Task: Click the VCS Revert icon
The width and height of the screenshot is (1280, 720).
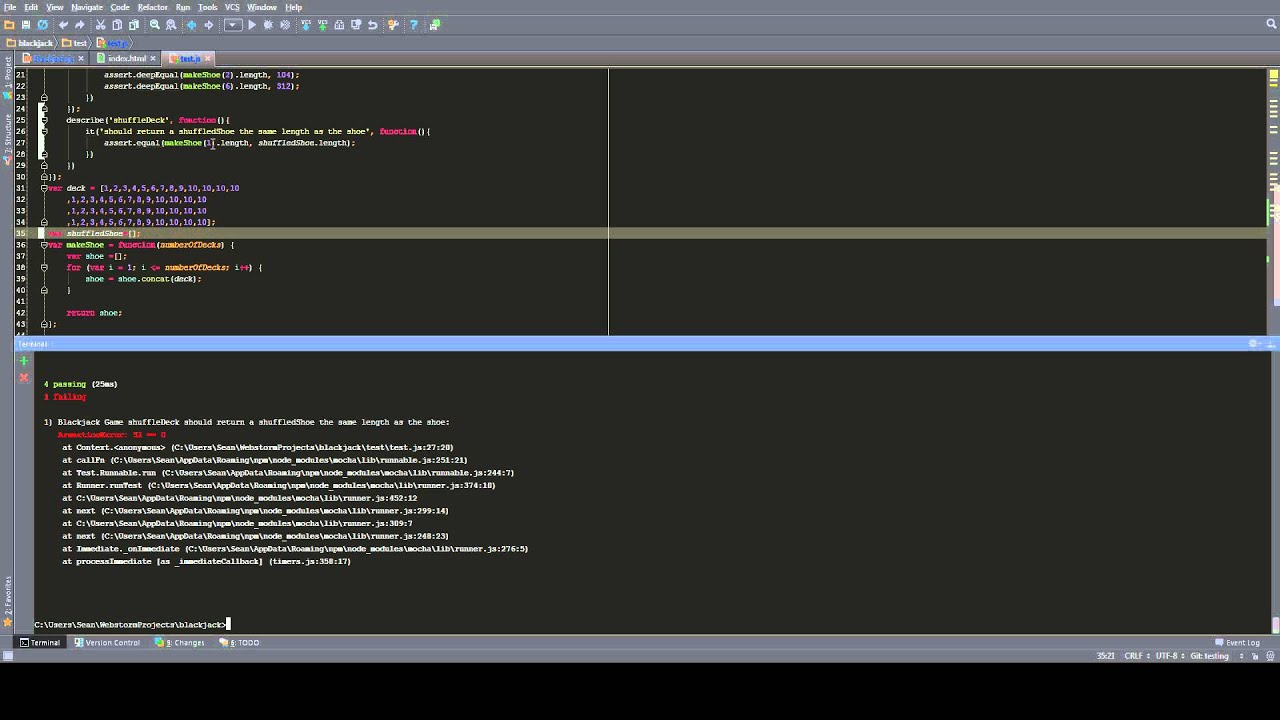Action: click(373, 25)
